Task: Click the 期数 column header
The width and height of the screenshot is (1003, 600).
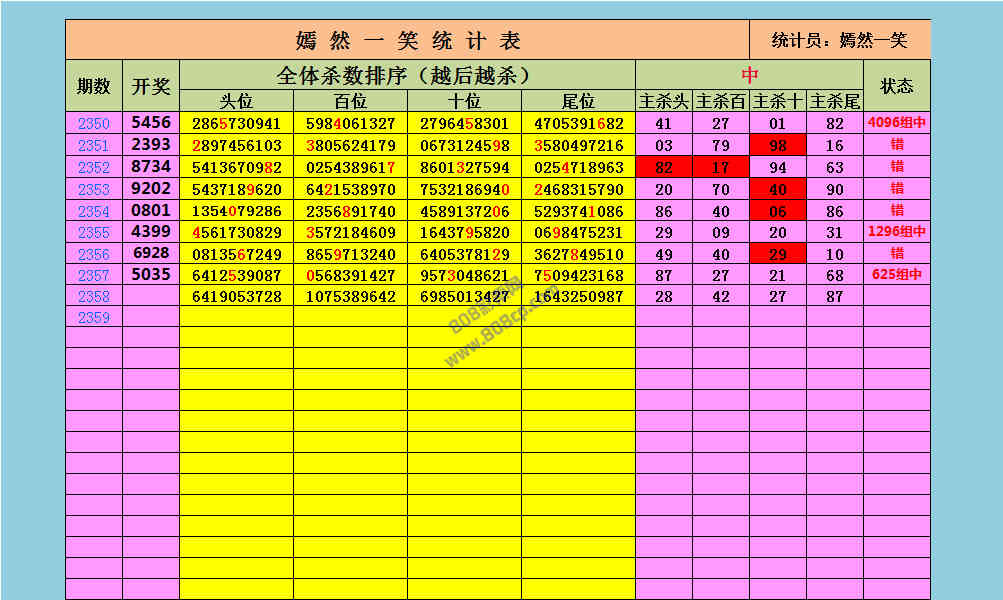Action: point(93,86)
